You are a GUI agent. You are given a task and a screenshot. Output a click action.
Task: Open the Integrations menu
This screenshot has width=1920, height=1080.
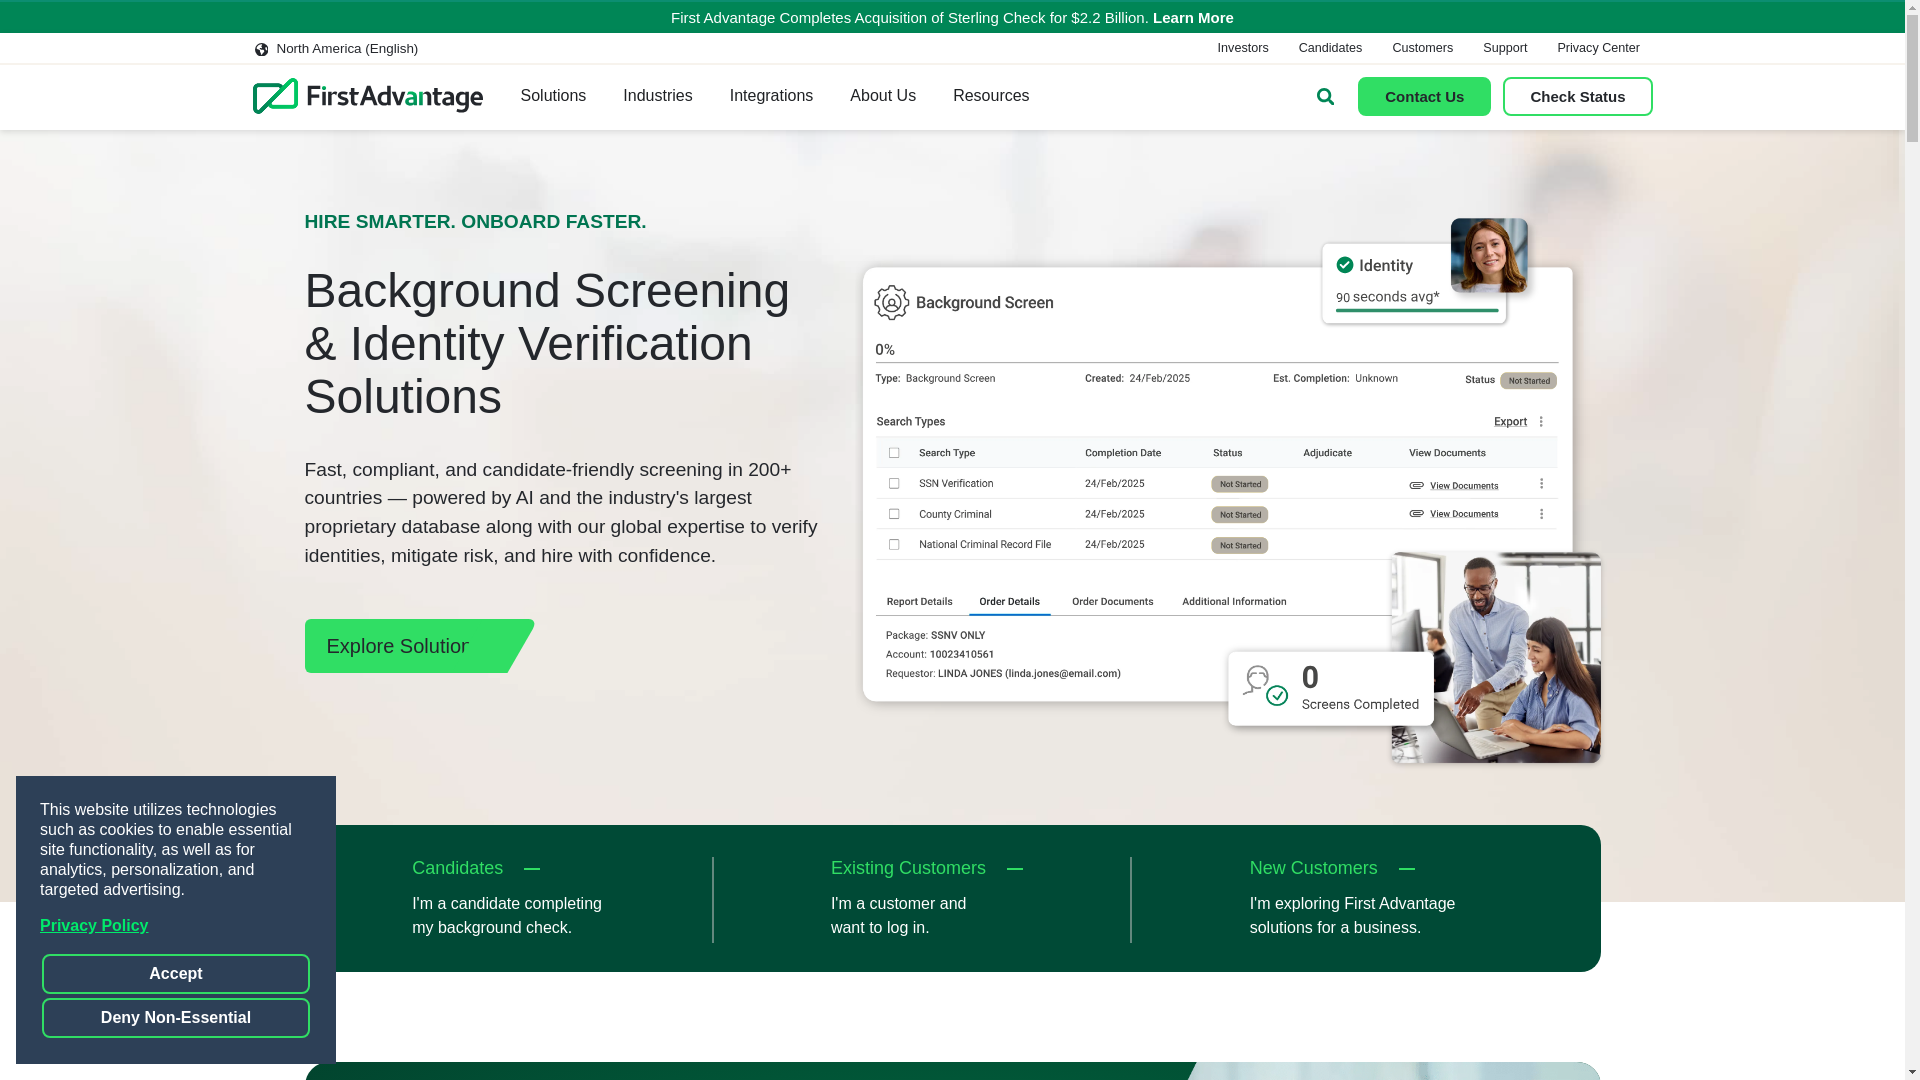point(771,96)
